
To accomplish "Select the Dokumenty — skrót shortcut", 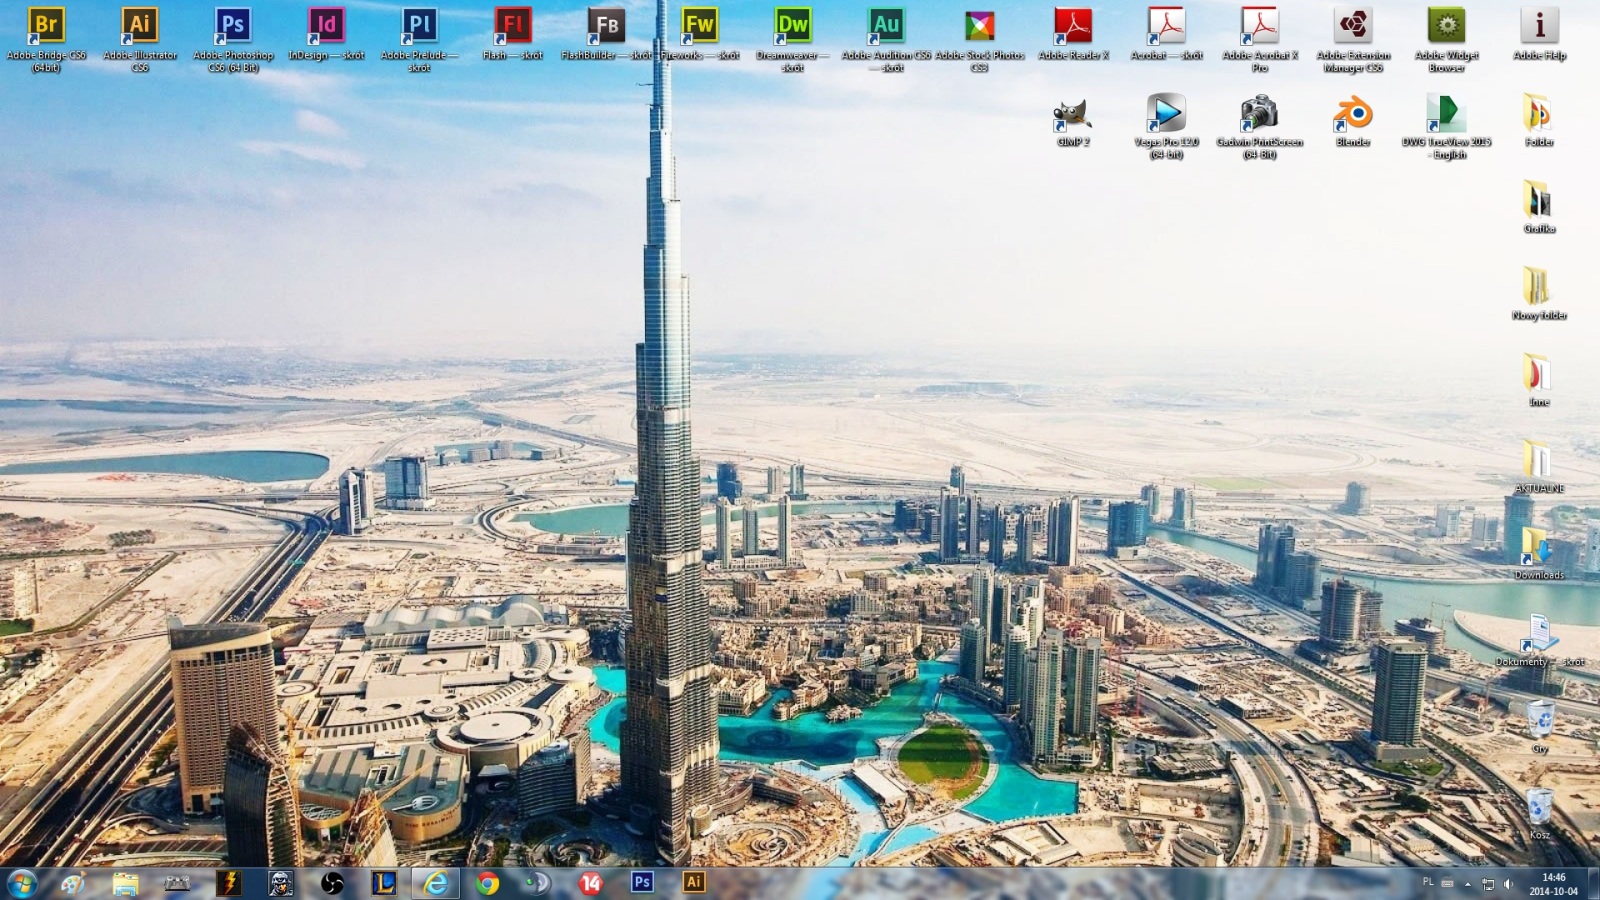I will [1540, 641].
